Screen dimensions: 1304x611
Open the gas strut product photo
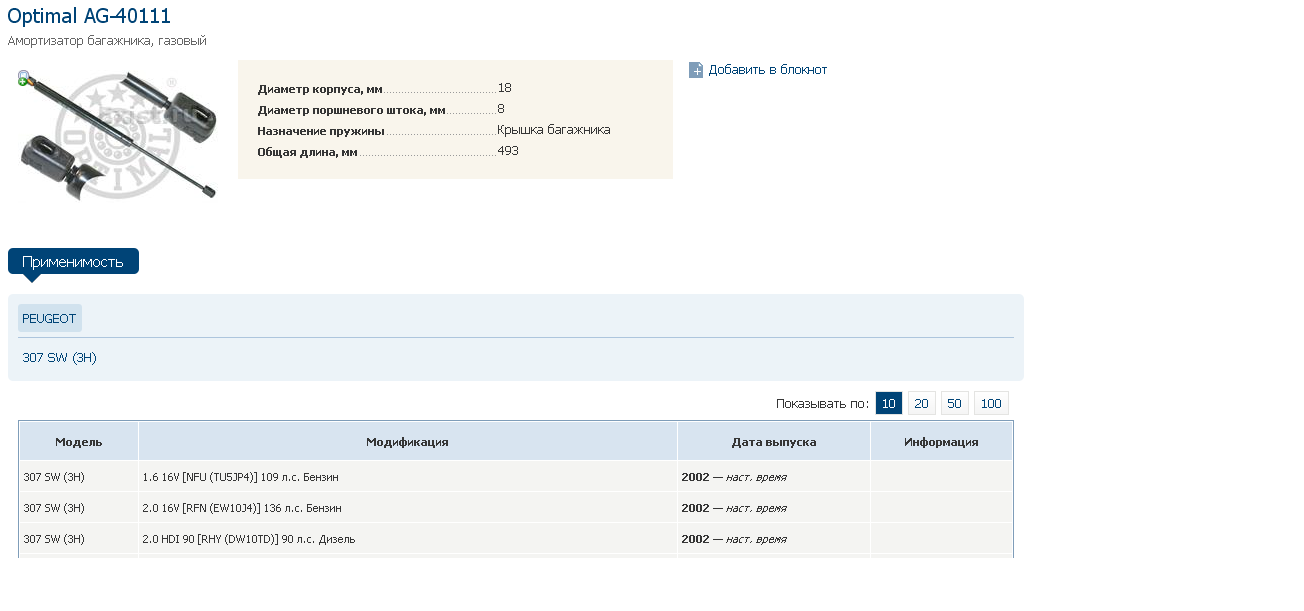point(118,135)
